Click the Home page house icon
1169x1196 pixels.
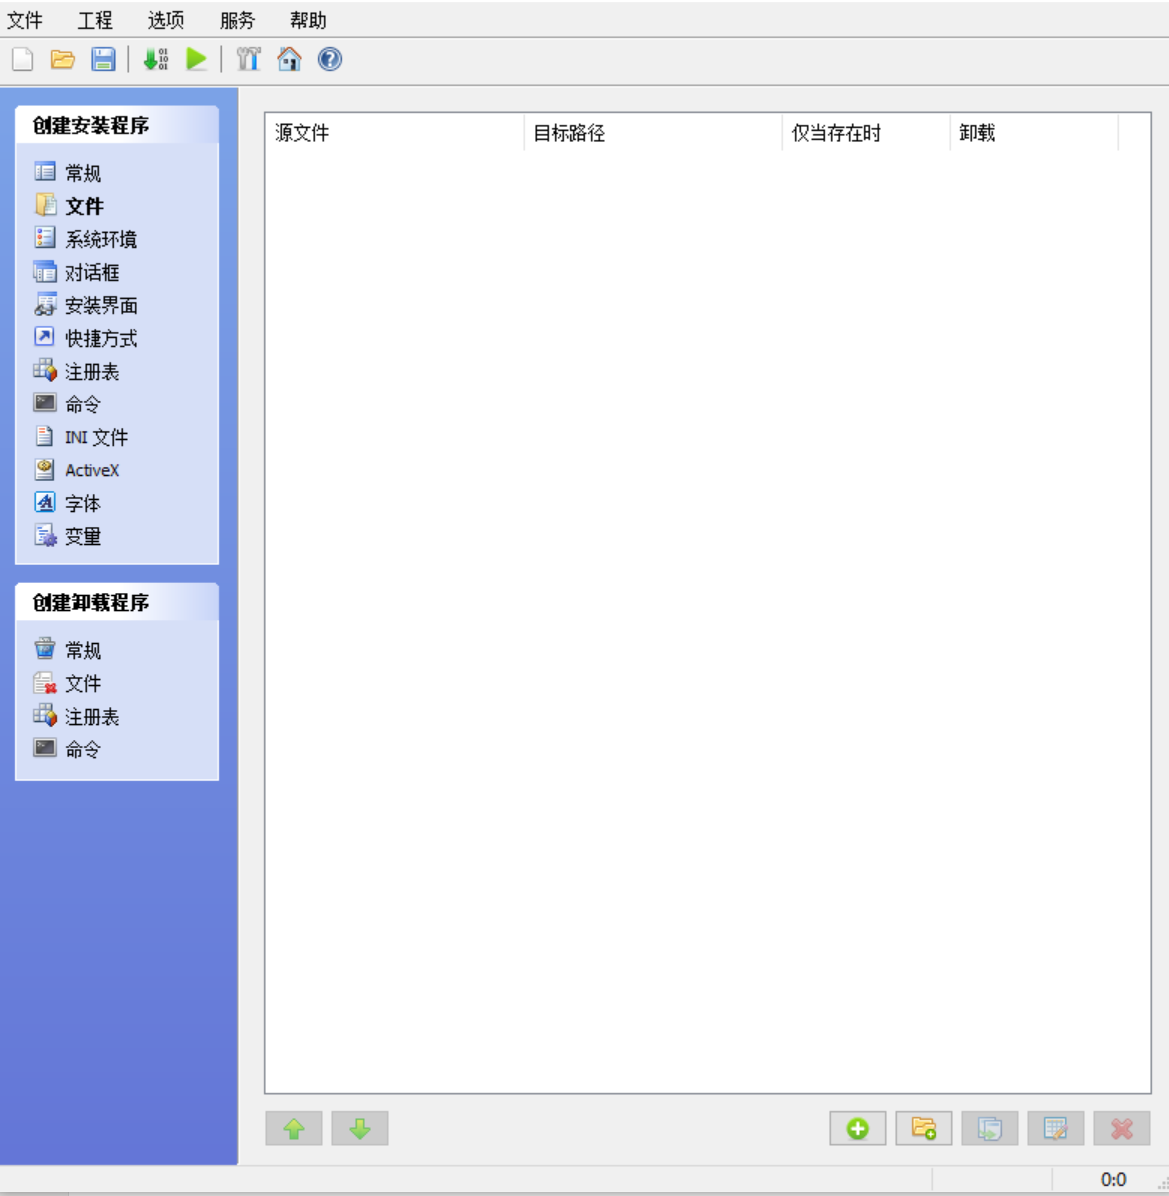(289, 59)
